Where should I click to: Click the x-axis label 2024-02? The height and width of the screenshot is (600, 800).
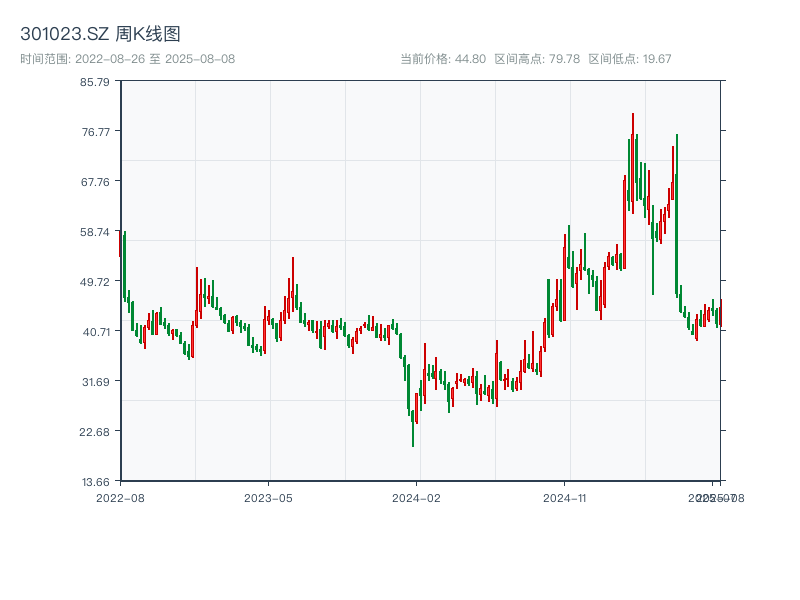click(416, 498)
